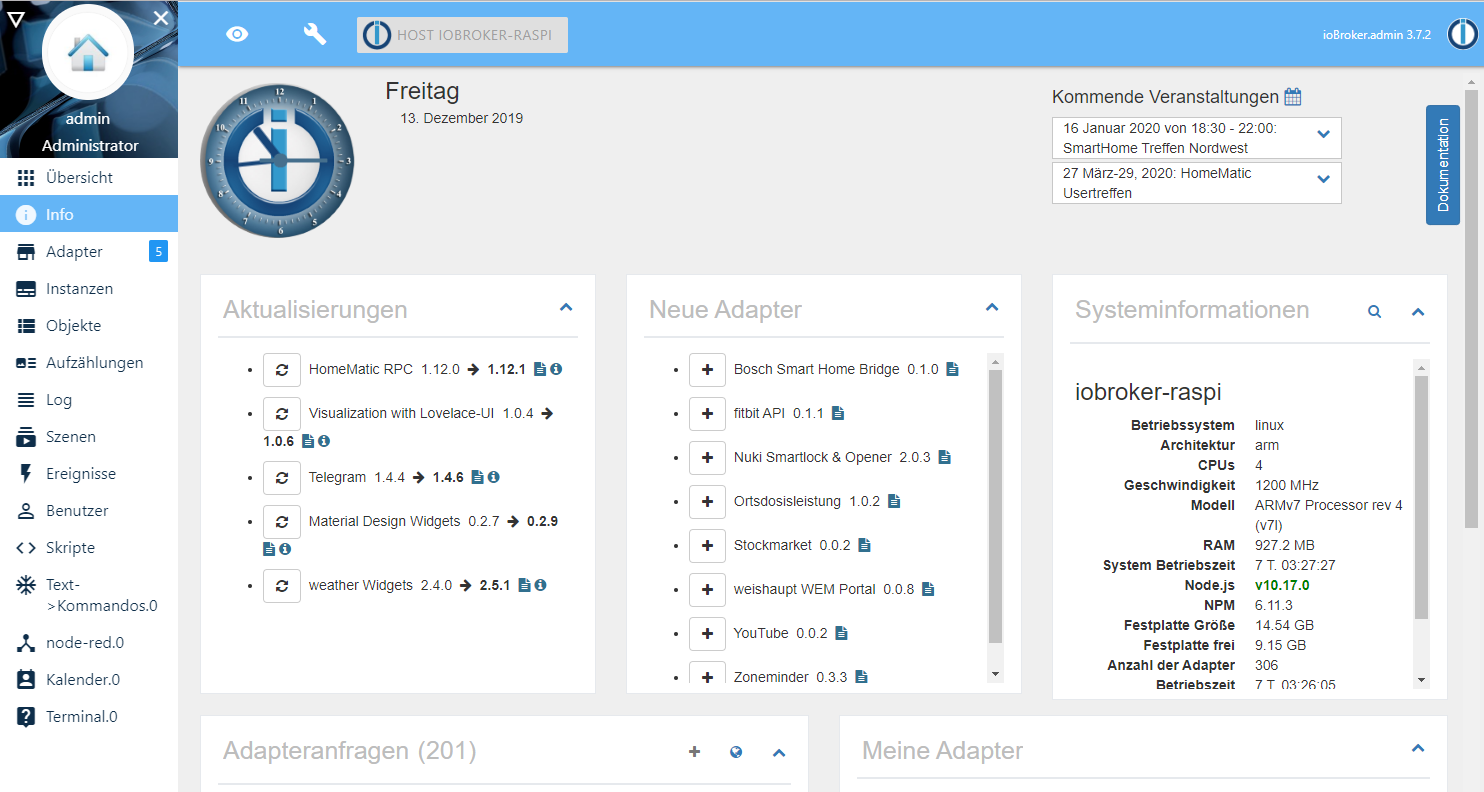This screenshot has height=792, width=1484.
Task: Open the Log page from sidebar
Action: pos(59,400)
